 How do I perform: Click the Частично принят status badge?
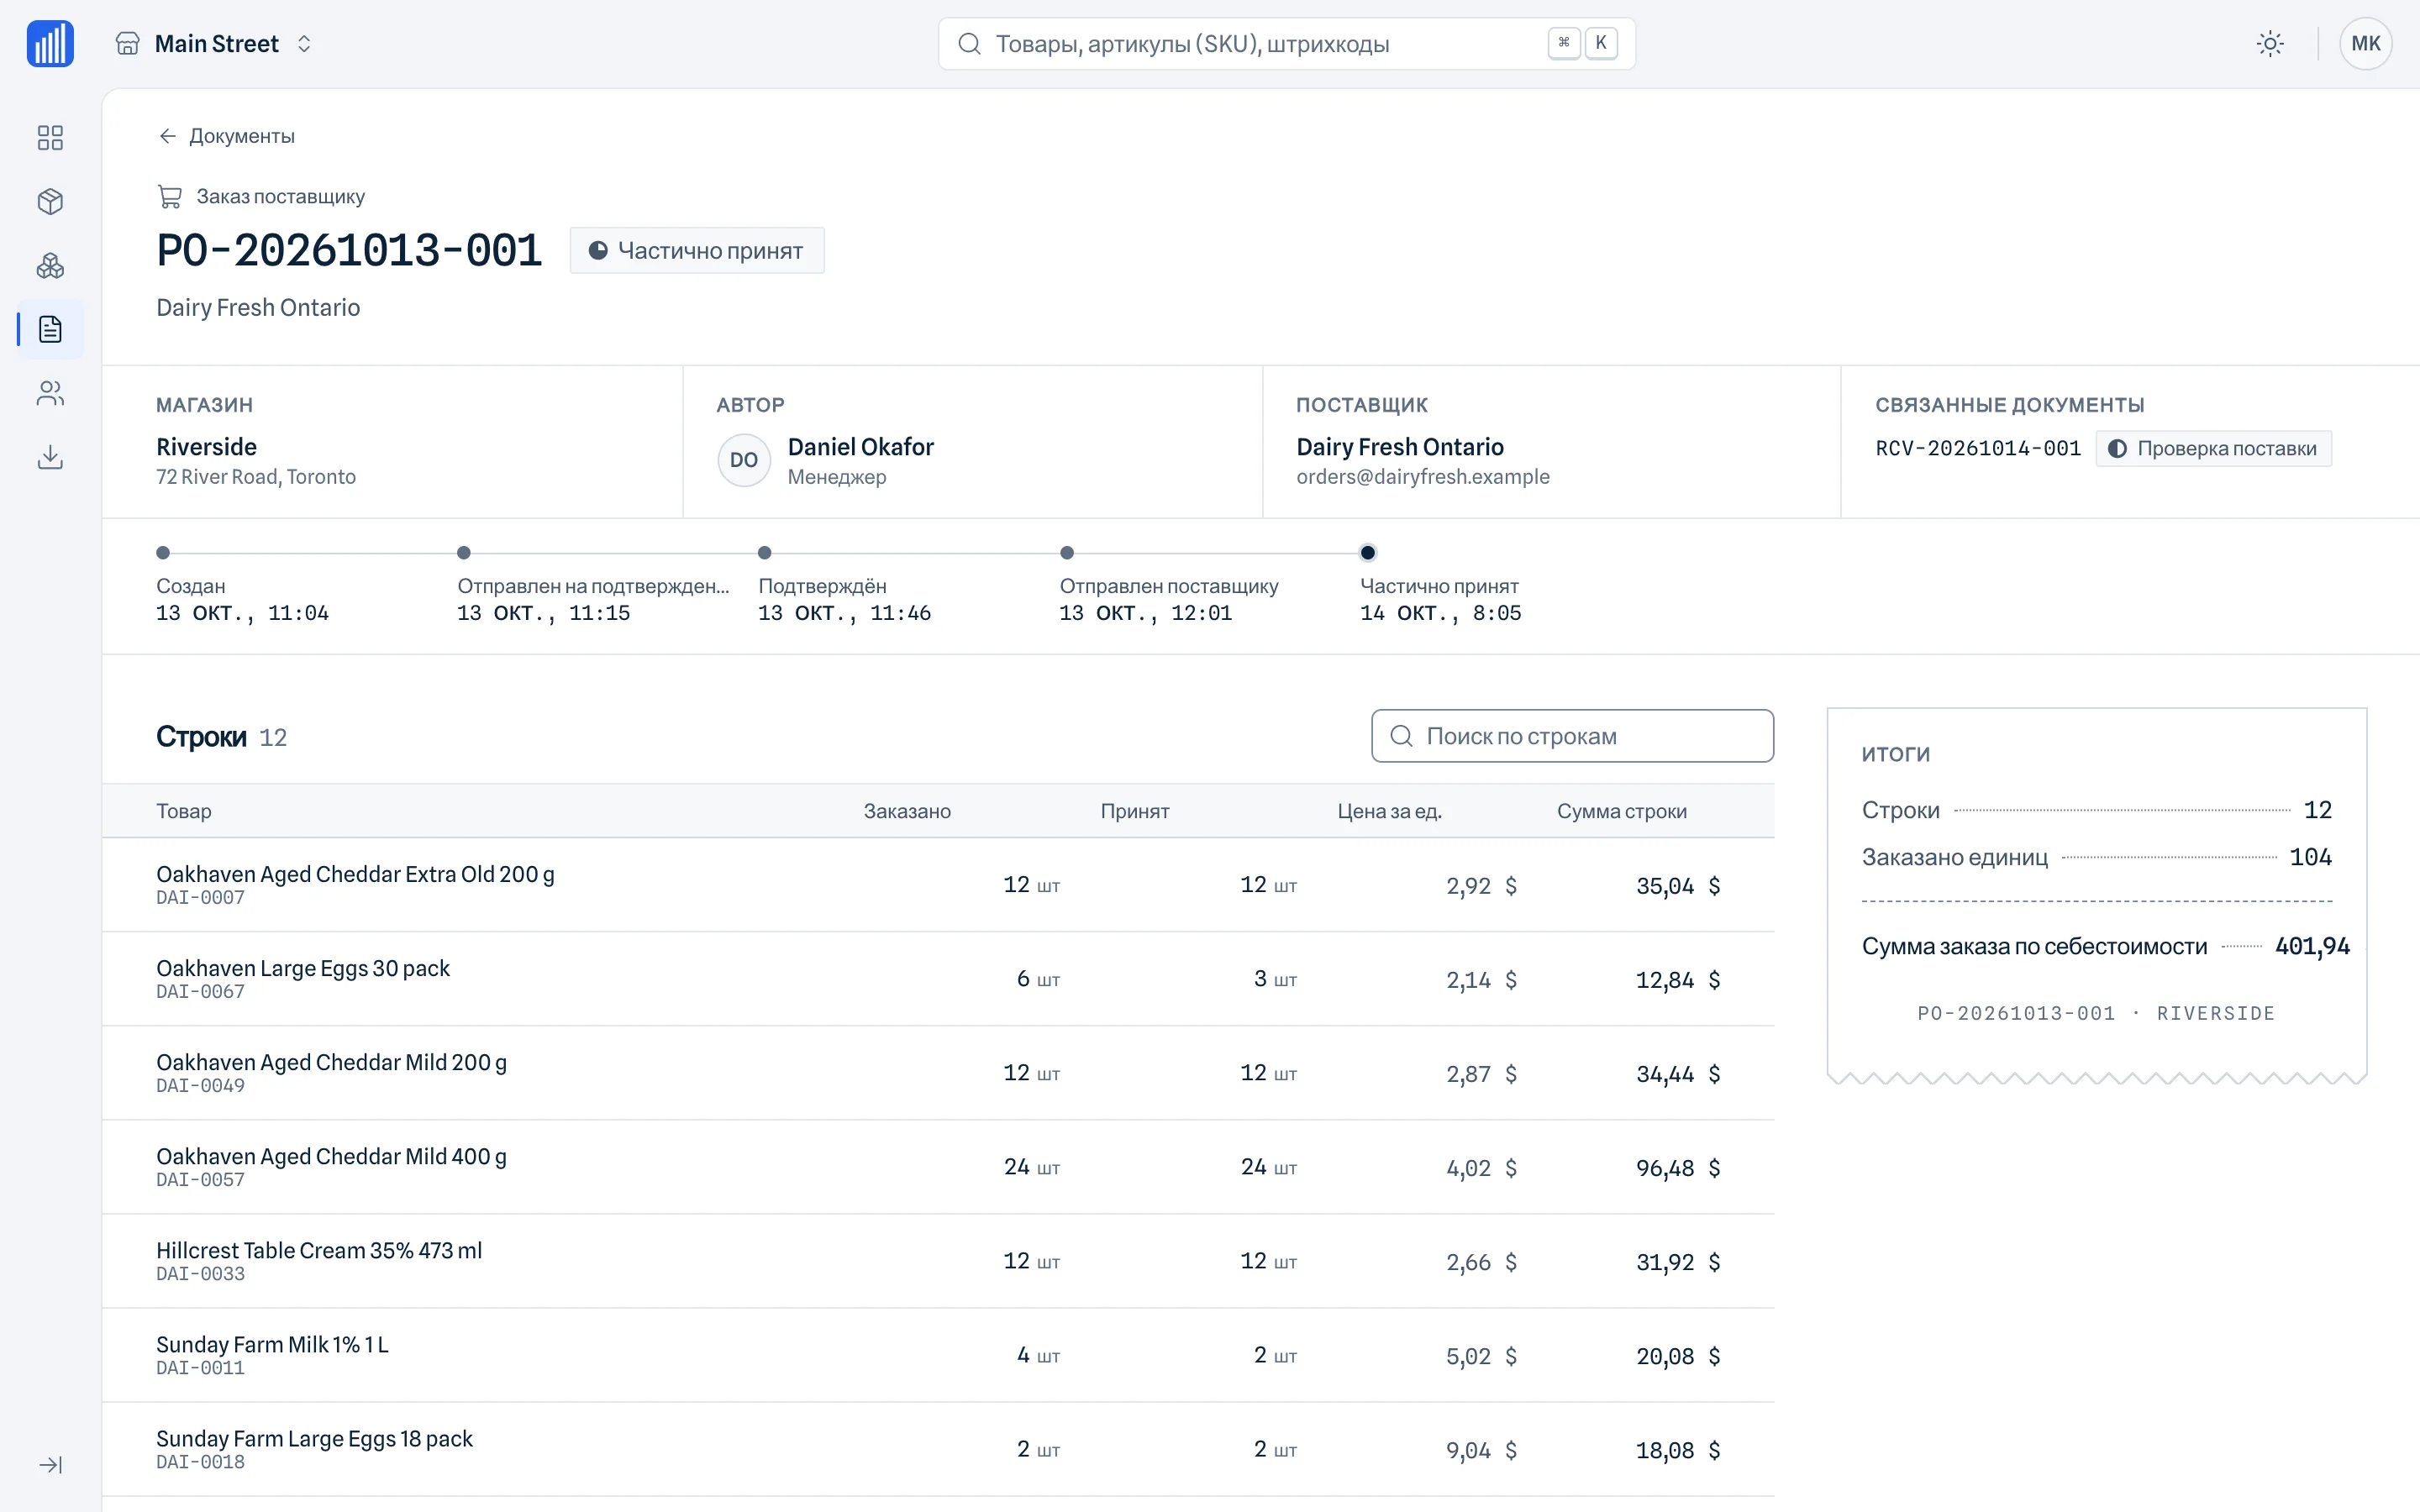pyautogui.click(x=697, y=250)
